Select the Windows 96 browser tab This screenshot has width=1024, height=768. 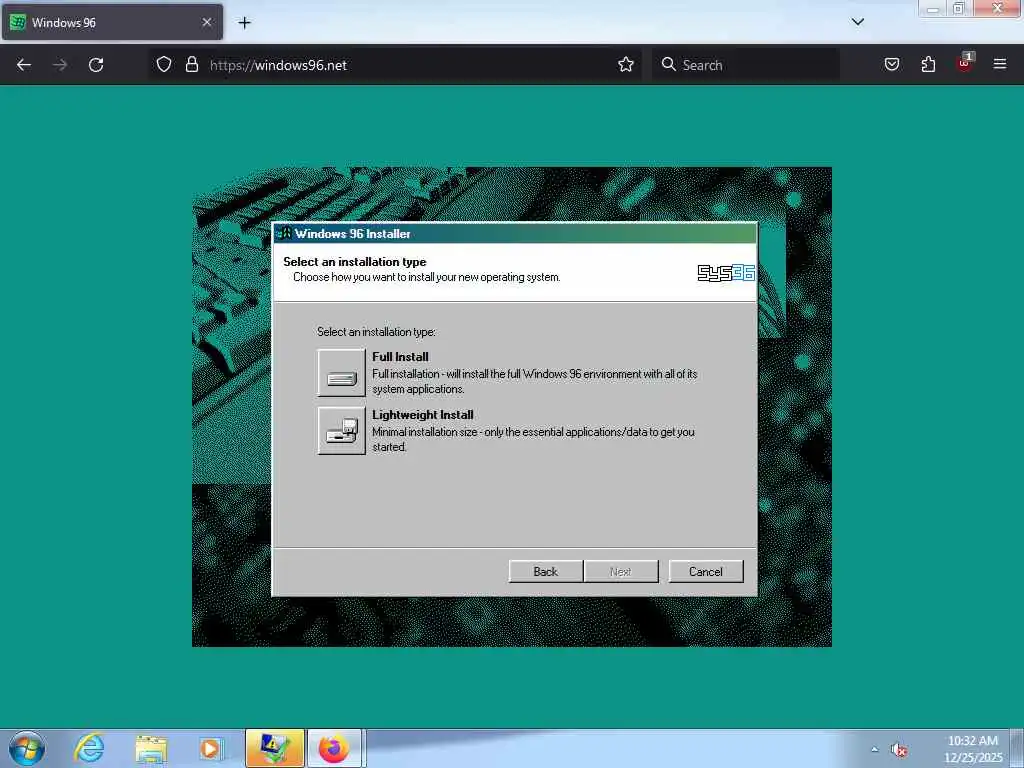112,22
